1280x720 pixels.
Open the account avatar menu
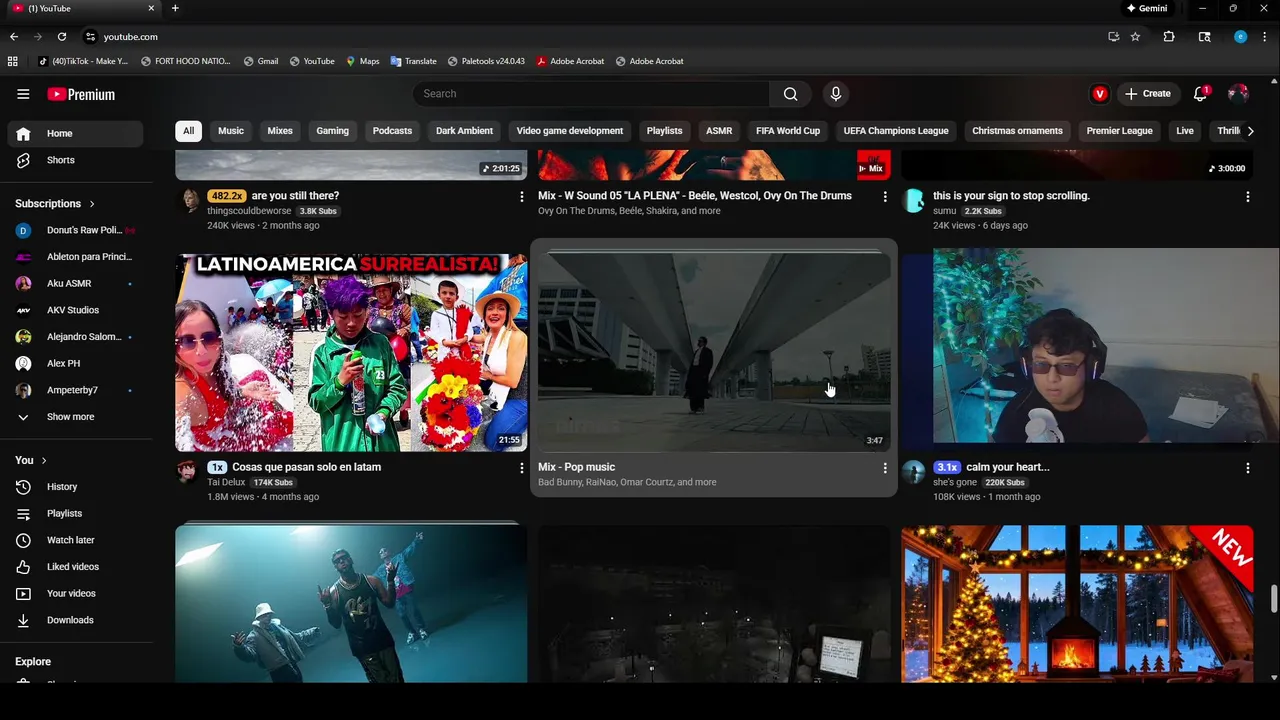pyautogui.click(x=1238, y=94)
